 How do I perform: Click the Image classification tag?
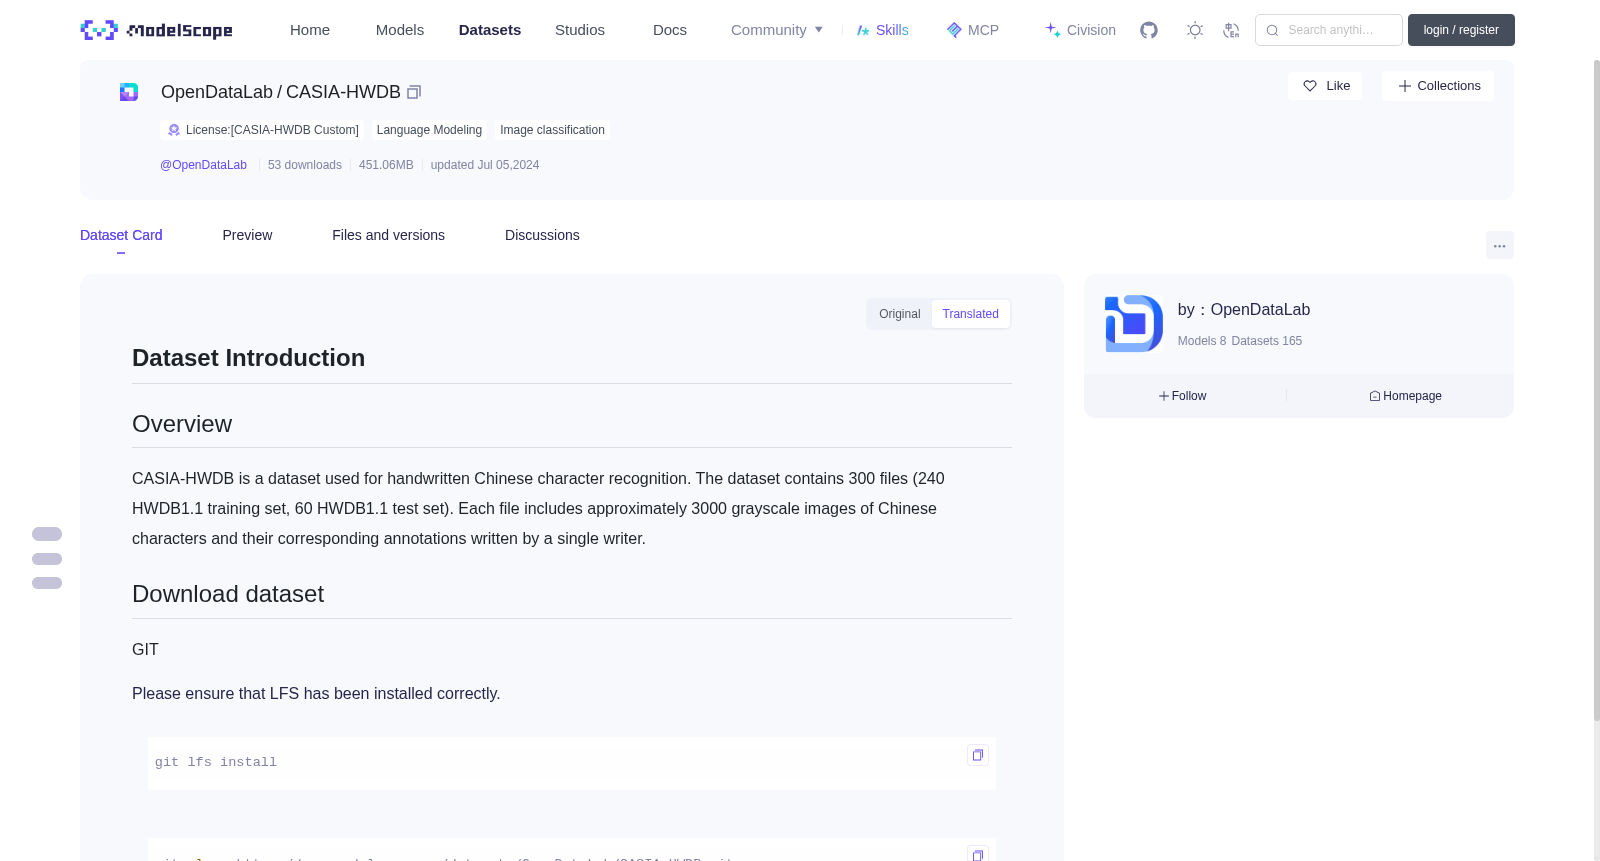pyautogui.click(x=552, y=130)
